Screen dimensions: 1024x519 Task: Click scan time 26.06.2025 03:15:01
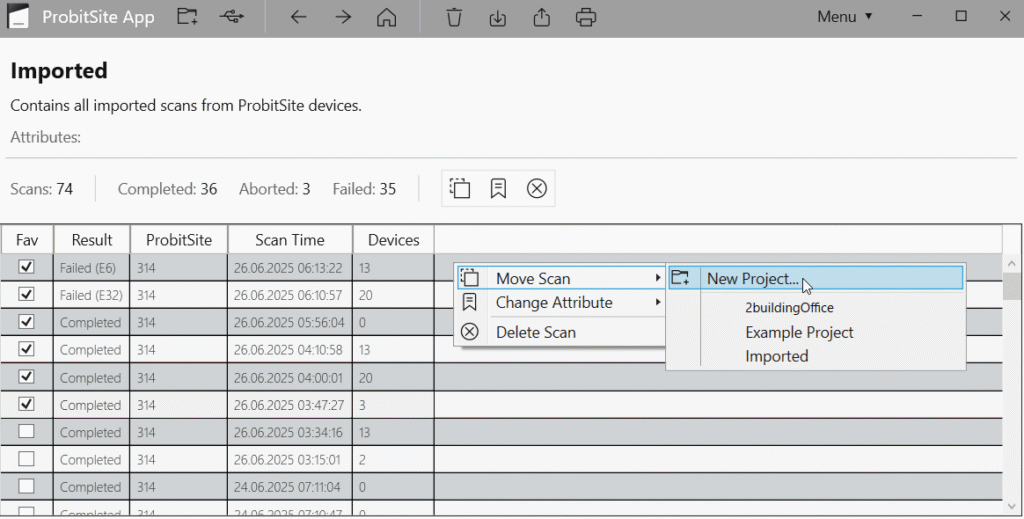point(288,460)
